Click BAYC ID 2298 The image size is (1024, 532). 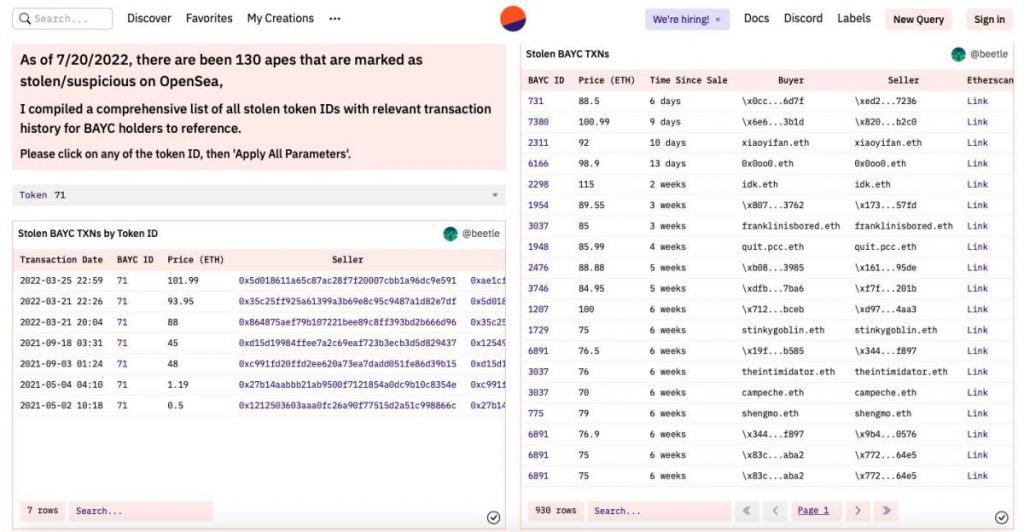tap(538, 185)
